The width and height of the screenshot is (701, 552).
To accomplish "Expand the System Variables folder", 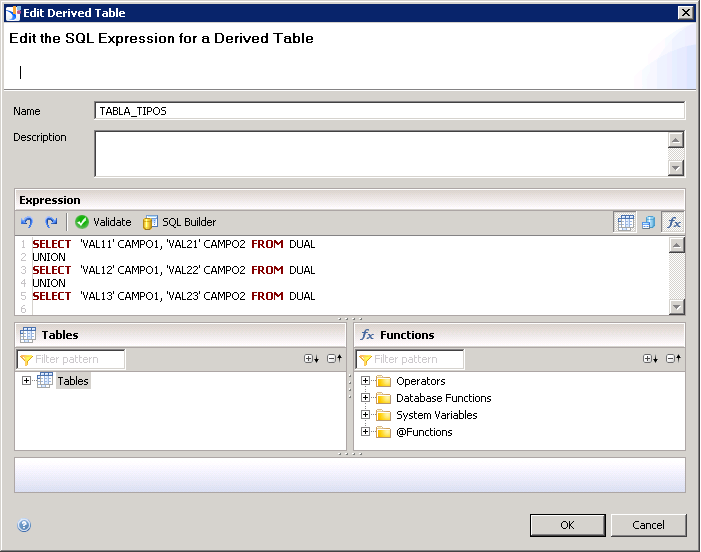I will click(365, 415).
